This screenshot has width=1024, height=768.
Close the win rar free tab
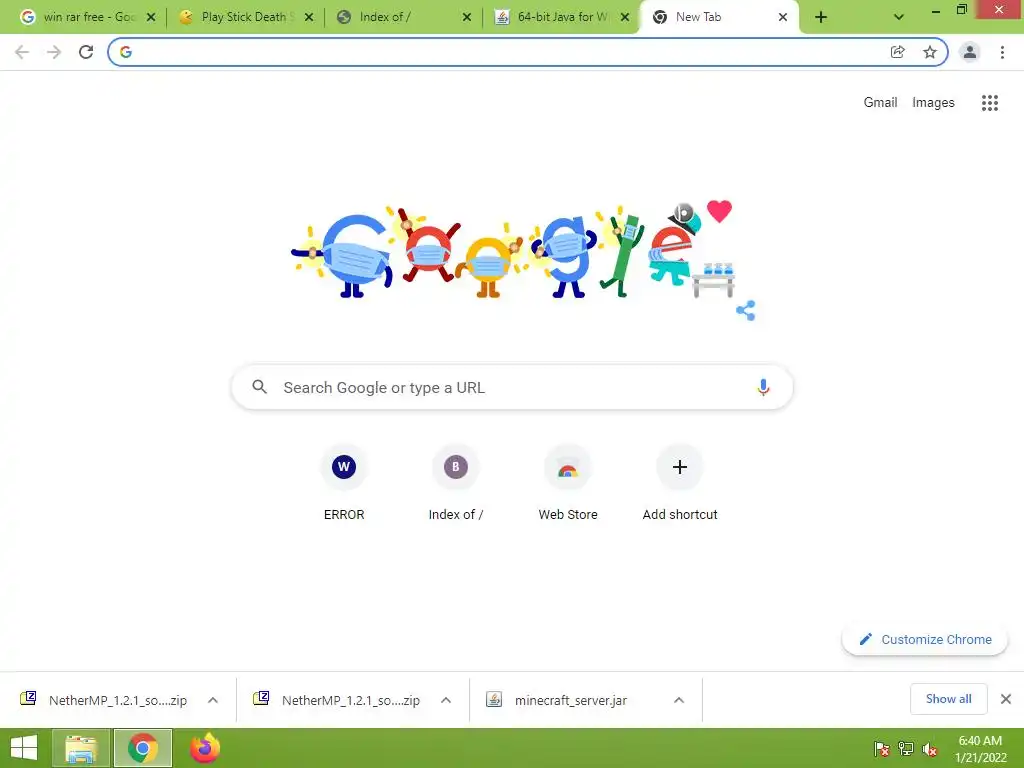(x=151, y=17)
